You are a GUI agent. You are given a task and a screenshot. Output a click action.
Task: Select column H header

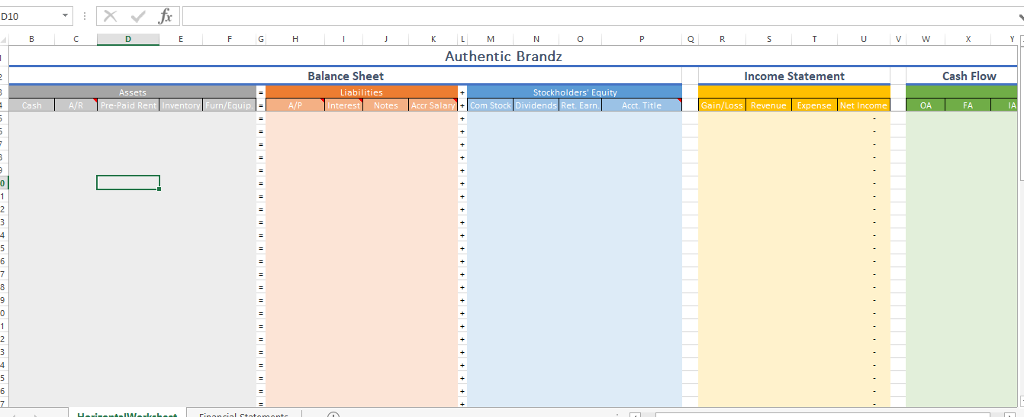(x=295, y=39)
